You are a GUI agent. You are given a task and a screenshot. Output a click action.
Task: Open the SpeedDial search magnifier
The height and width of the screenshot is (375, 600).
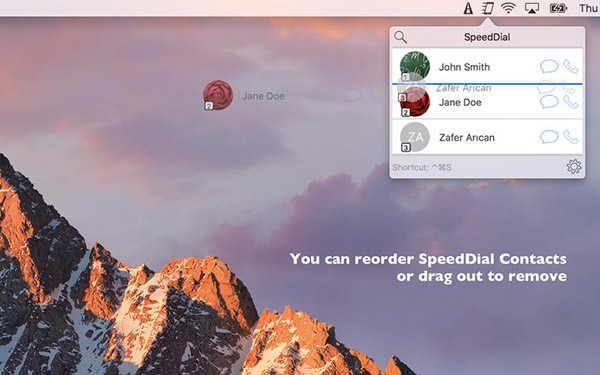click(400, 37)
